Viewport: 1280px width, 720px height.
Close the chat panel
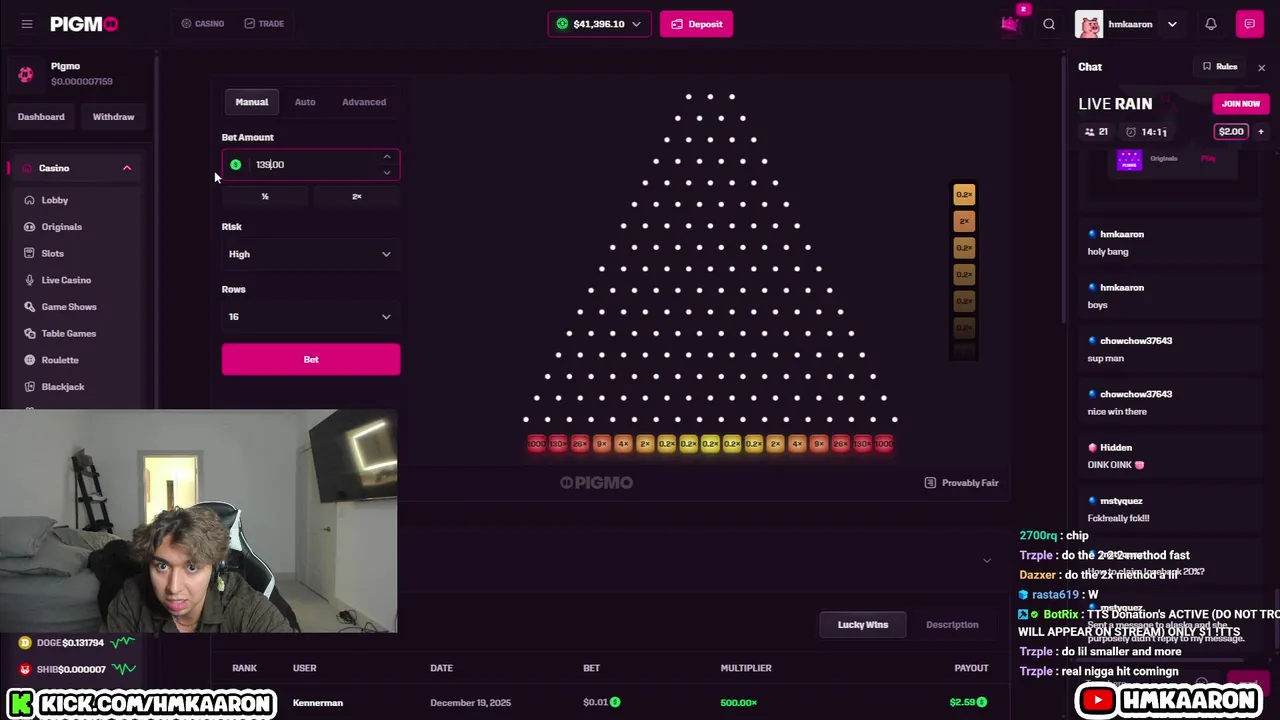coord(1261,67)
